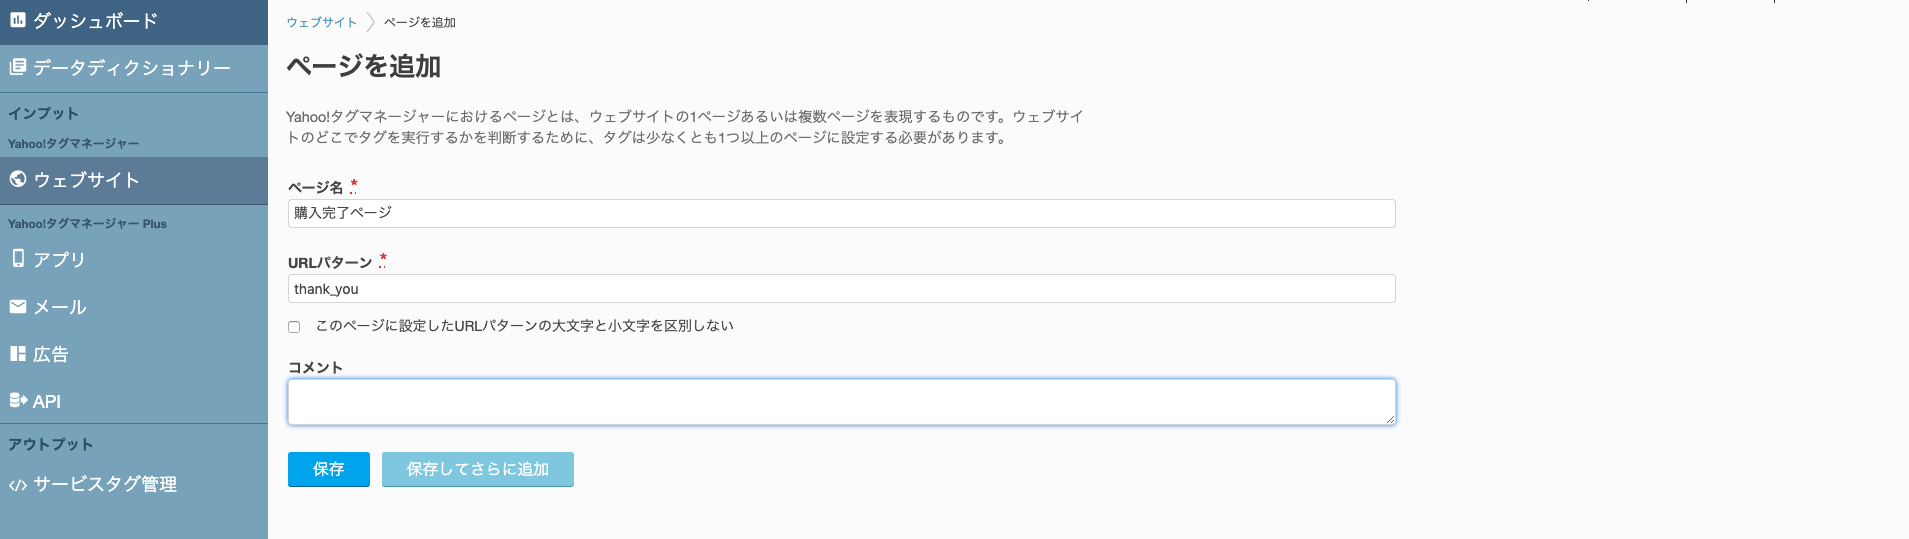Open the ダッシュボード menu item
This screenshot has height=539, width=1909.
tap(95, 21)
